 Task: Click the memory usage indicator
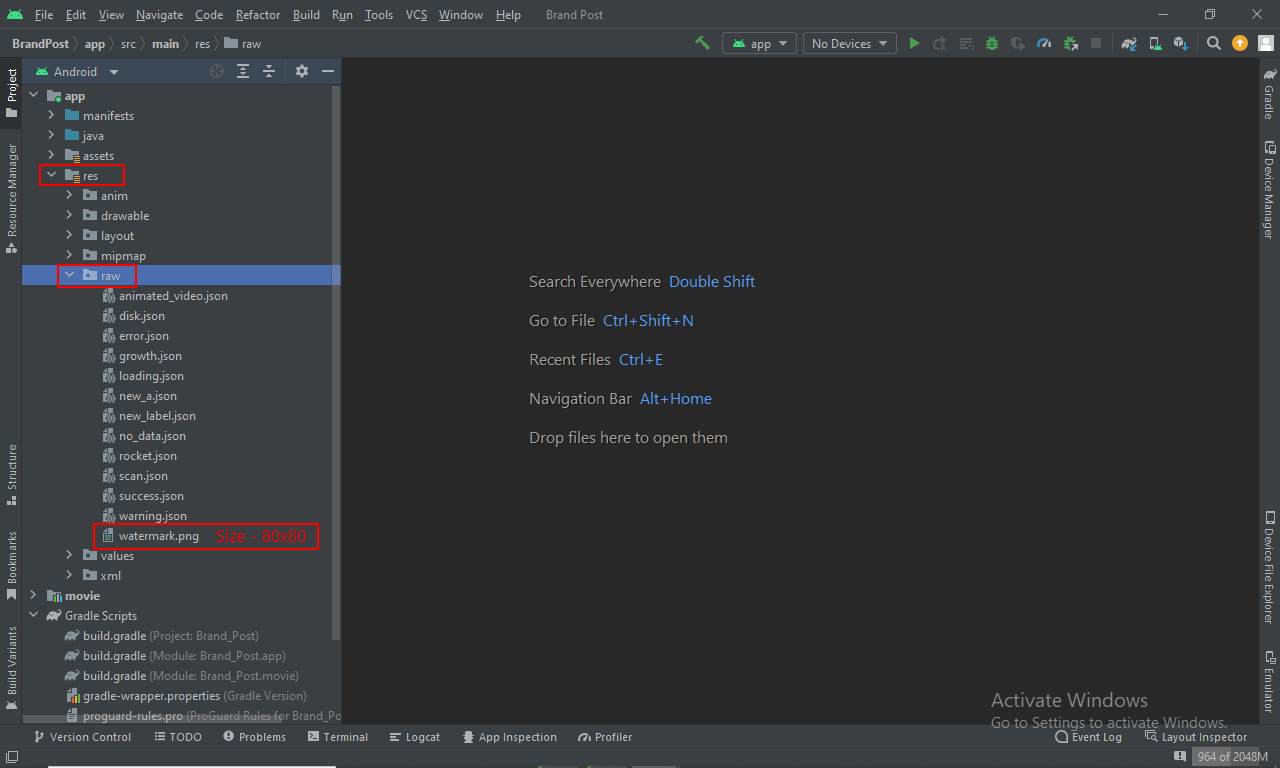point(1232,757)
